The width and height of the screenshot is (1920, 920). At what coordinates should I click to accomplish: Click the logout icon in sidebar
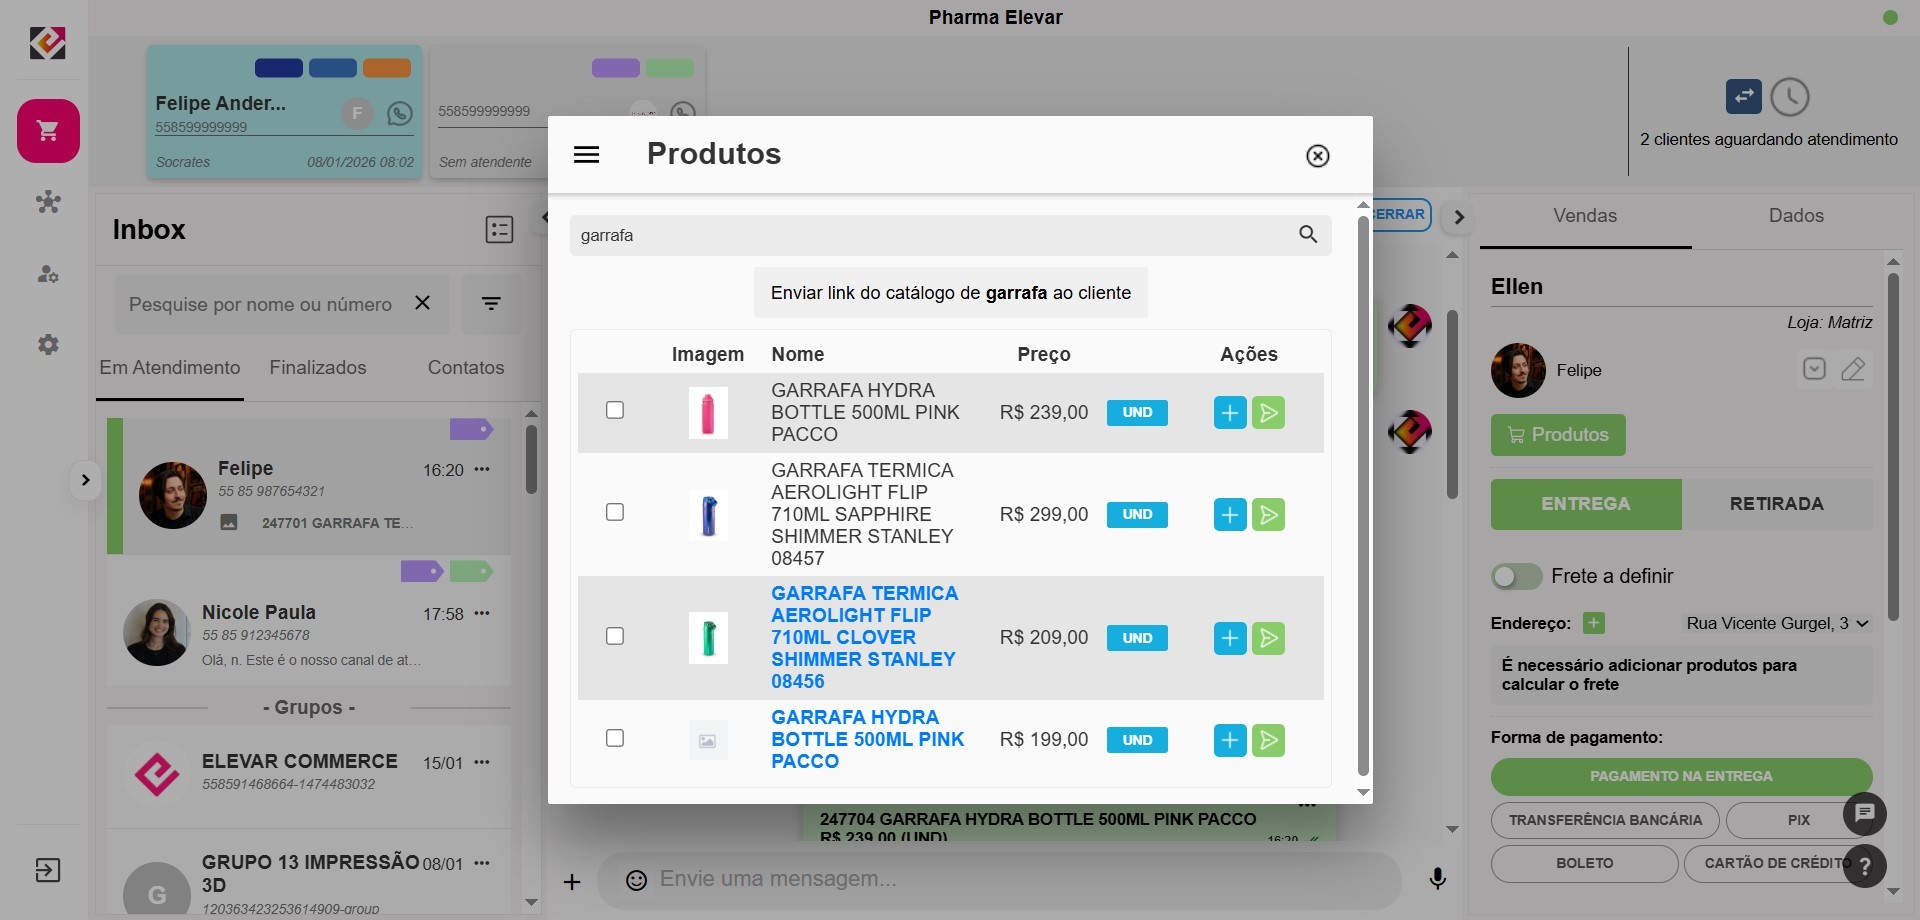(48, 870)
